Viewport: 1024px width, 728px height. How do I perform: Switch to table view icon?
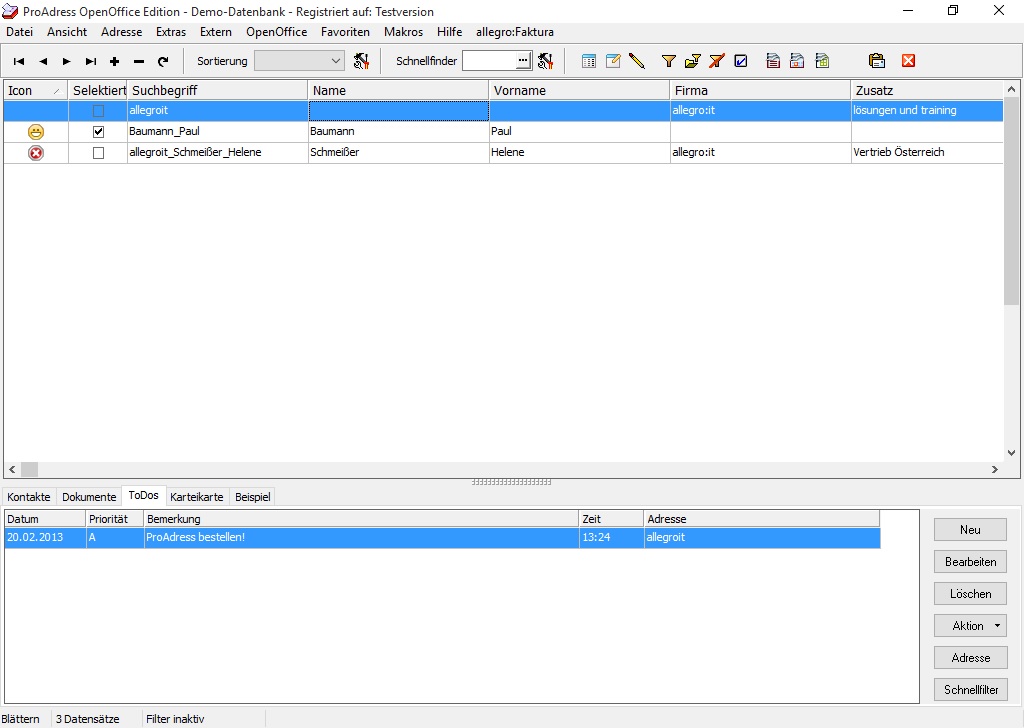pos(588,61)
